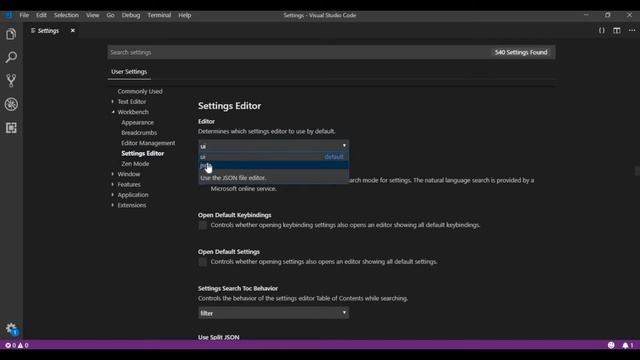Open the File menu

point(24,15)
